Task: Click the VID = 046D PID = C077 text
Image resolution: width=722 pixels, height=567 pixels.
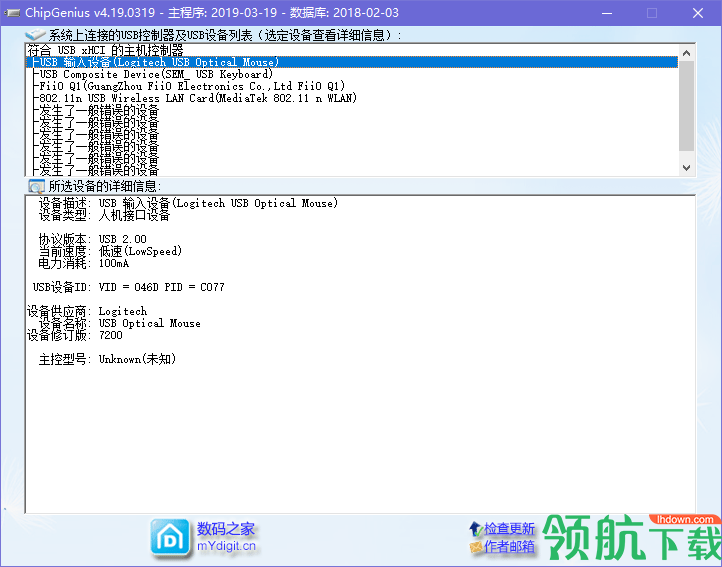Action: click(162, 287)
